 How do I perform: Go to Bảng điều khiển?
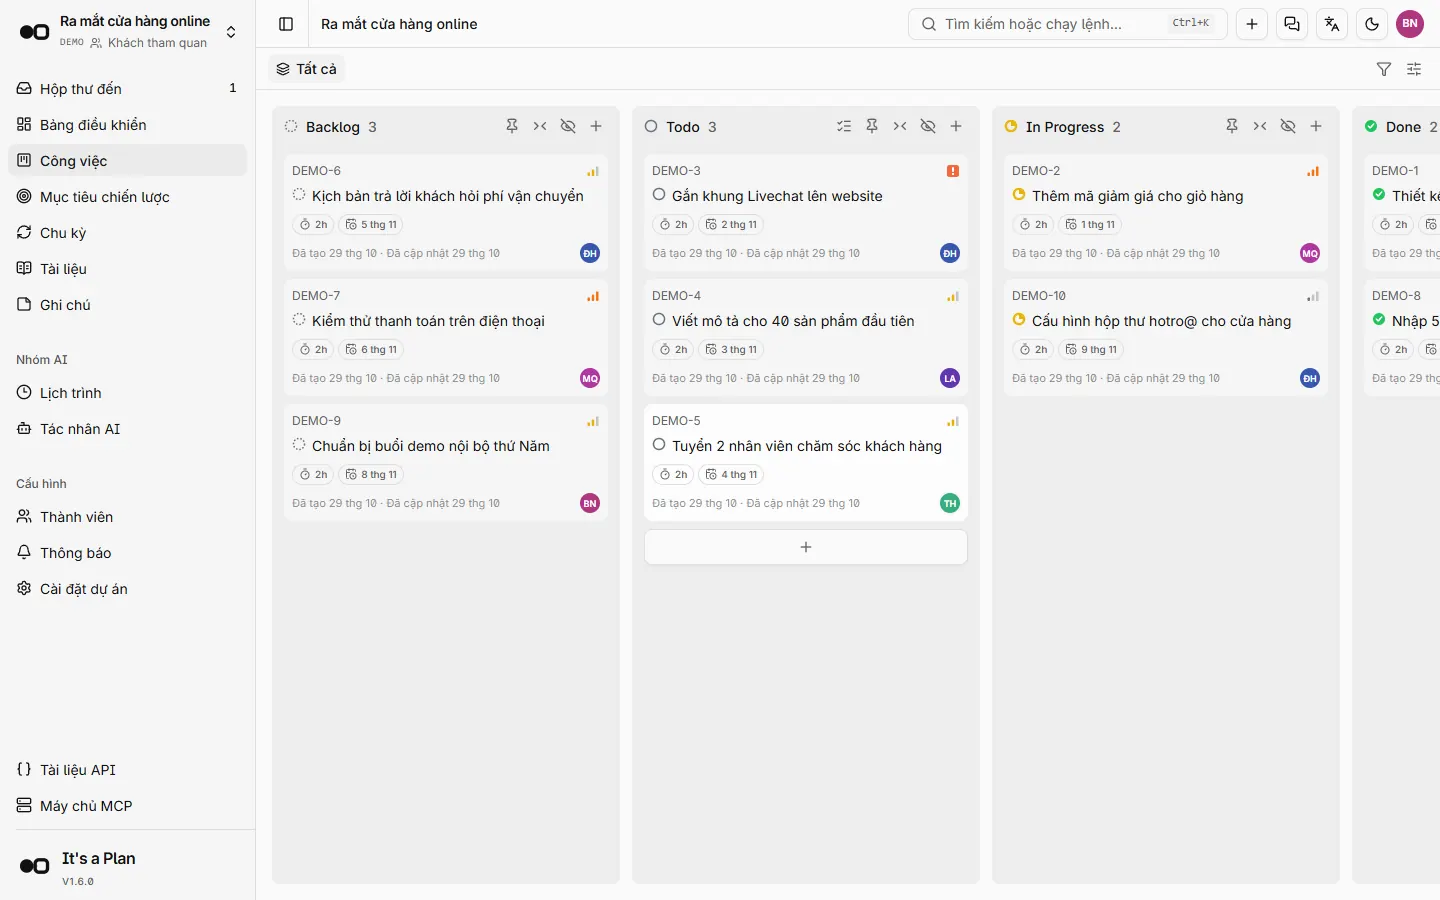(x=127, y=124)
